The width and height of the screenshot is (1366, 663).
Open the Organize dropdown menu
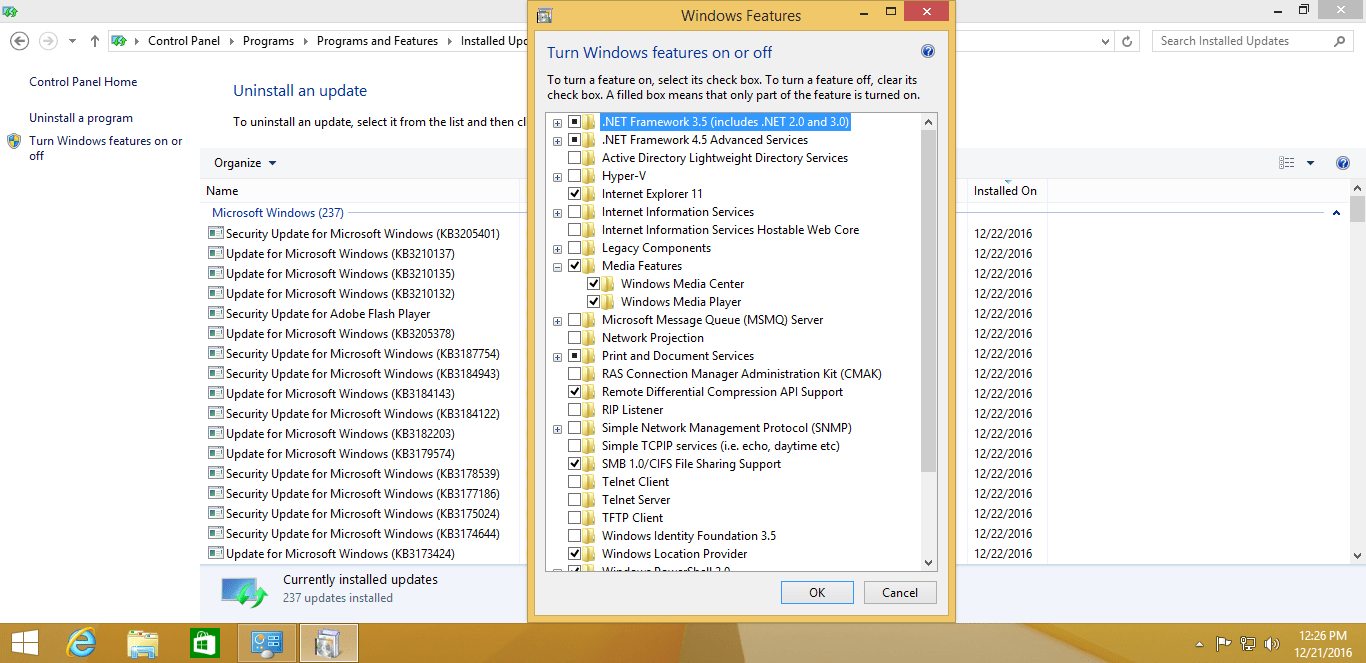[245, 163]
